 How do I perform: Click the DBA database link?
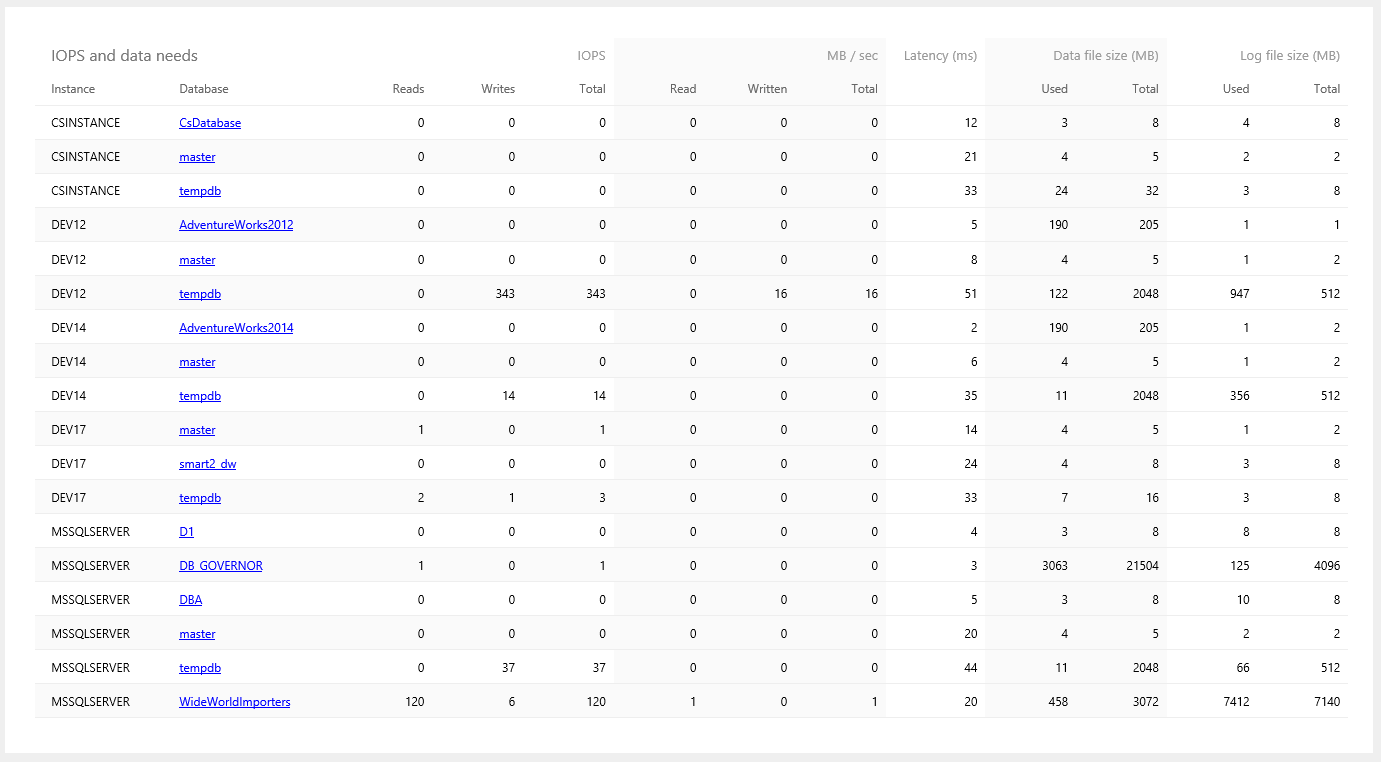click(191, 600)
